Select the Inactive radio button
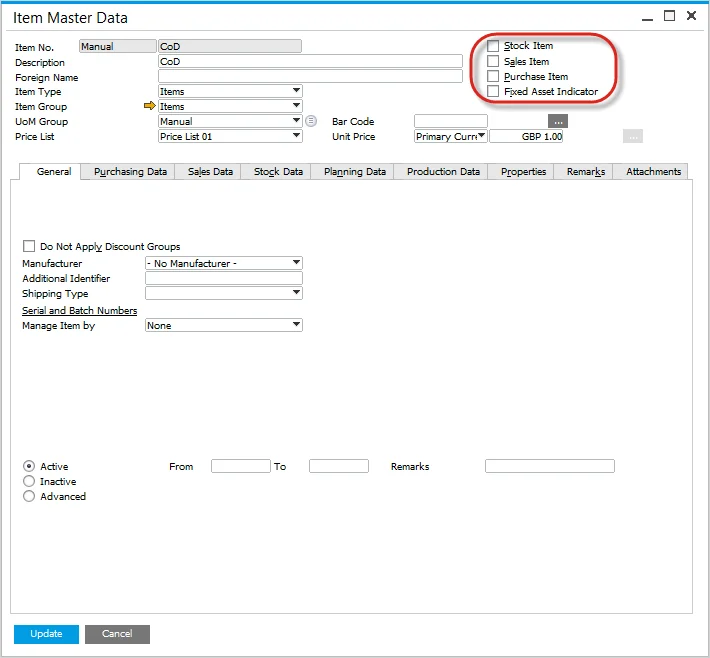This screenshot has width=710, height=658. tap(29, 481)
